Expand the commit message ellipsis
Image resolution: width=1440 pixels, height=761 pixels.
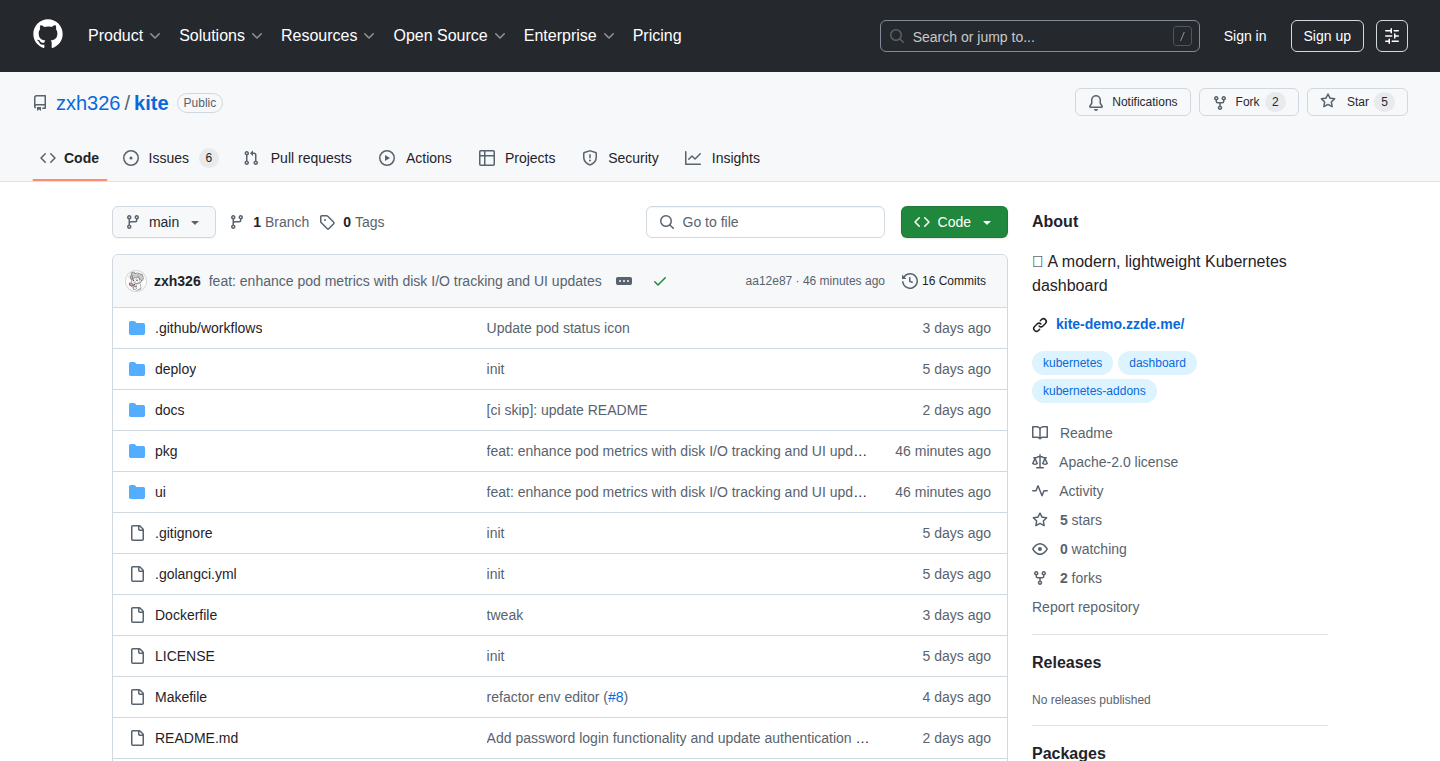624,281
